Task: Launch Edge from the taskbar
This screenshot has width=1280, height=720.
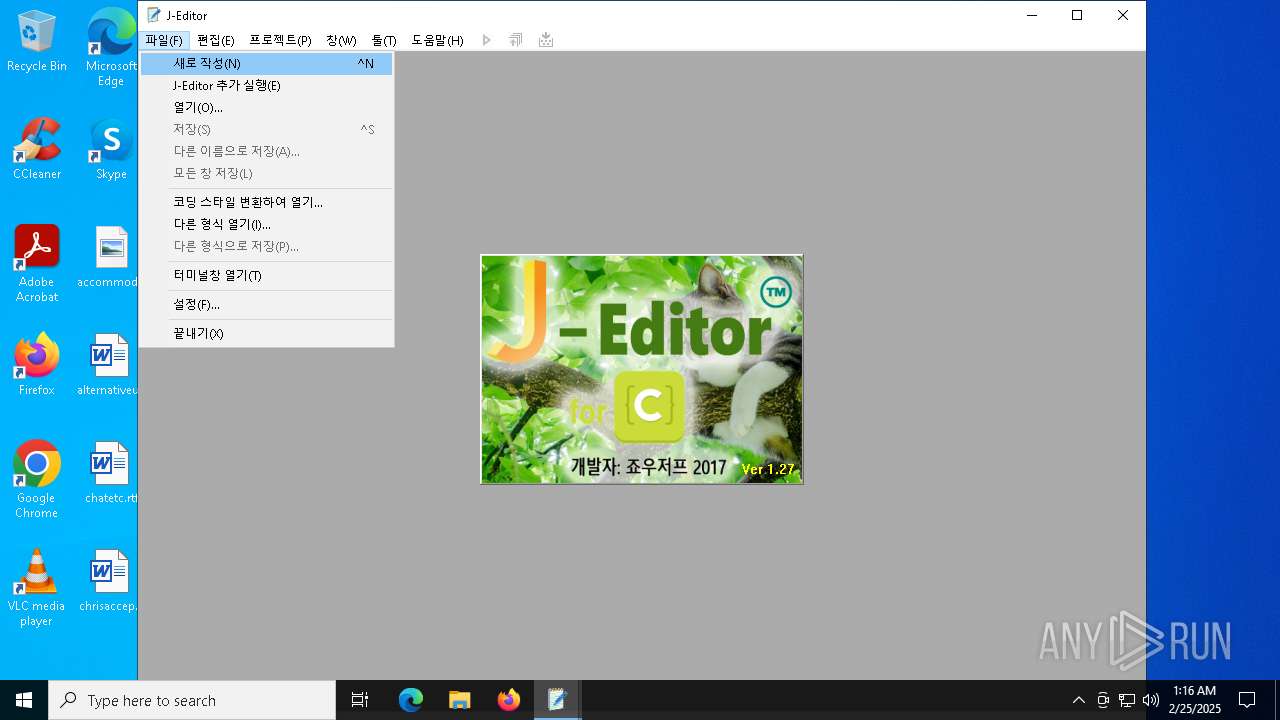Action: 411,700
